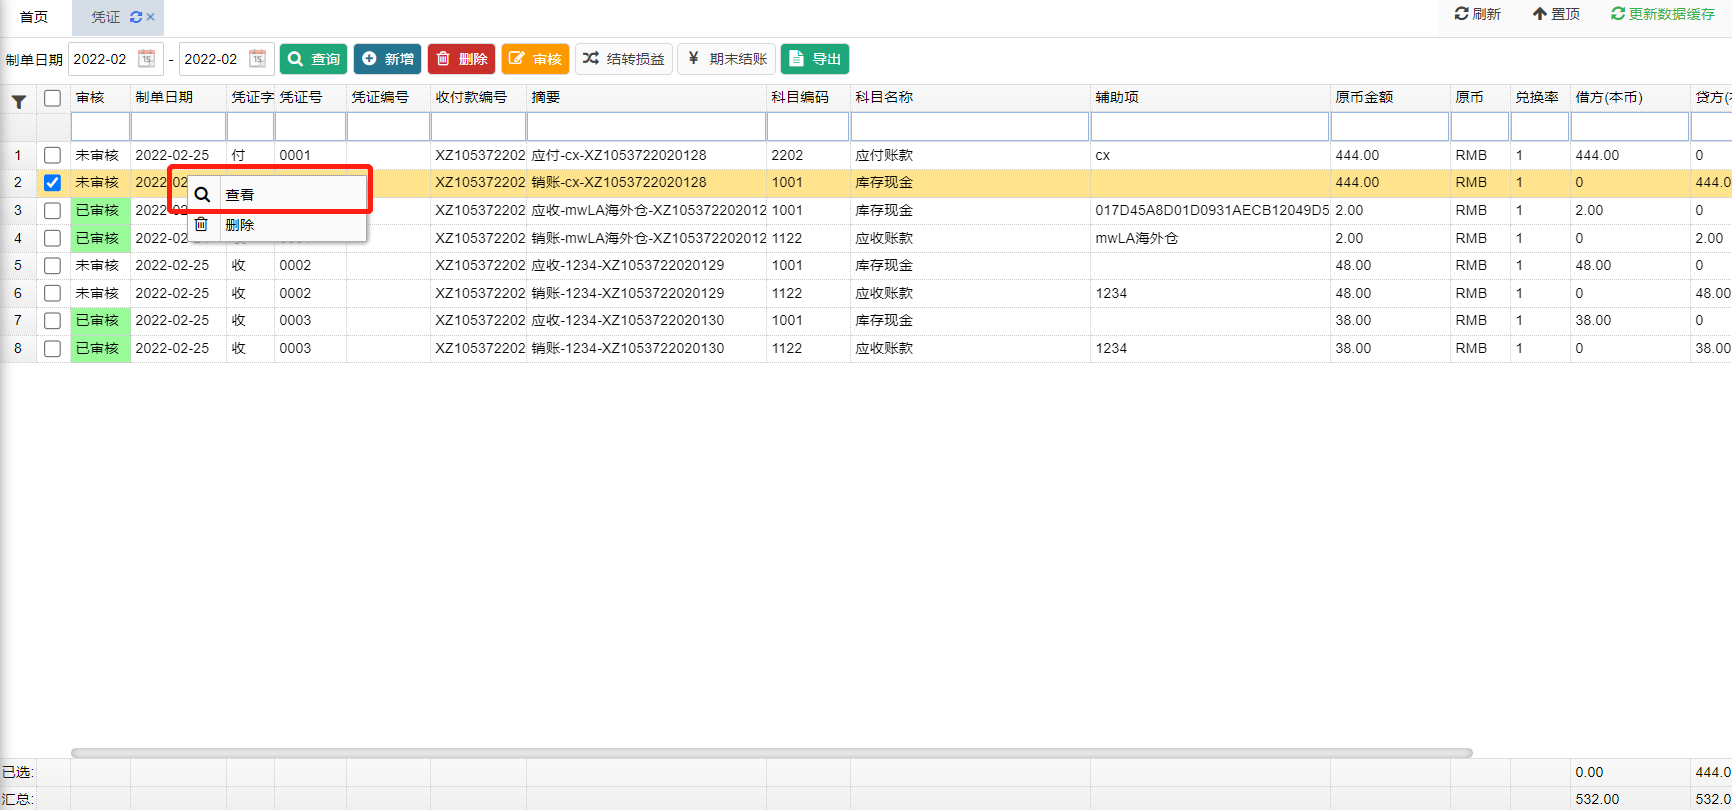Click the 新增 add button
The width and height of the screenshot is (1732, 810).
coord(388,59)
